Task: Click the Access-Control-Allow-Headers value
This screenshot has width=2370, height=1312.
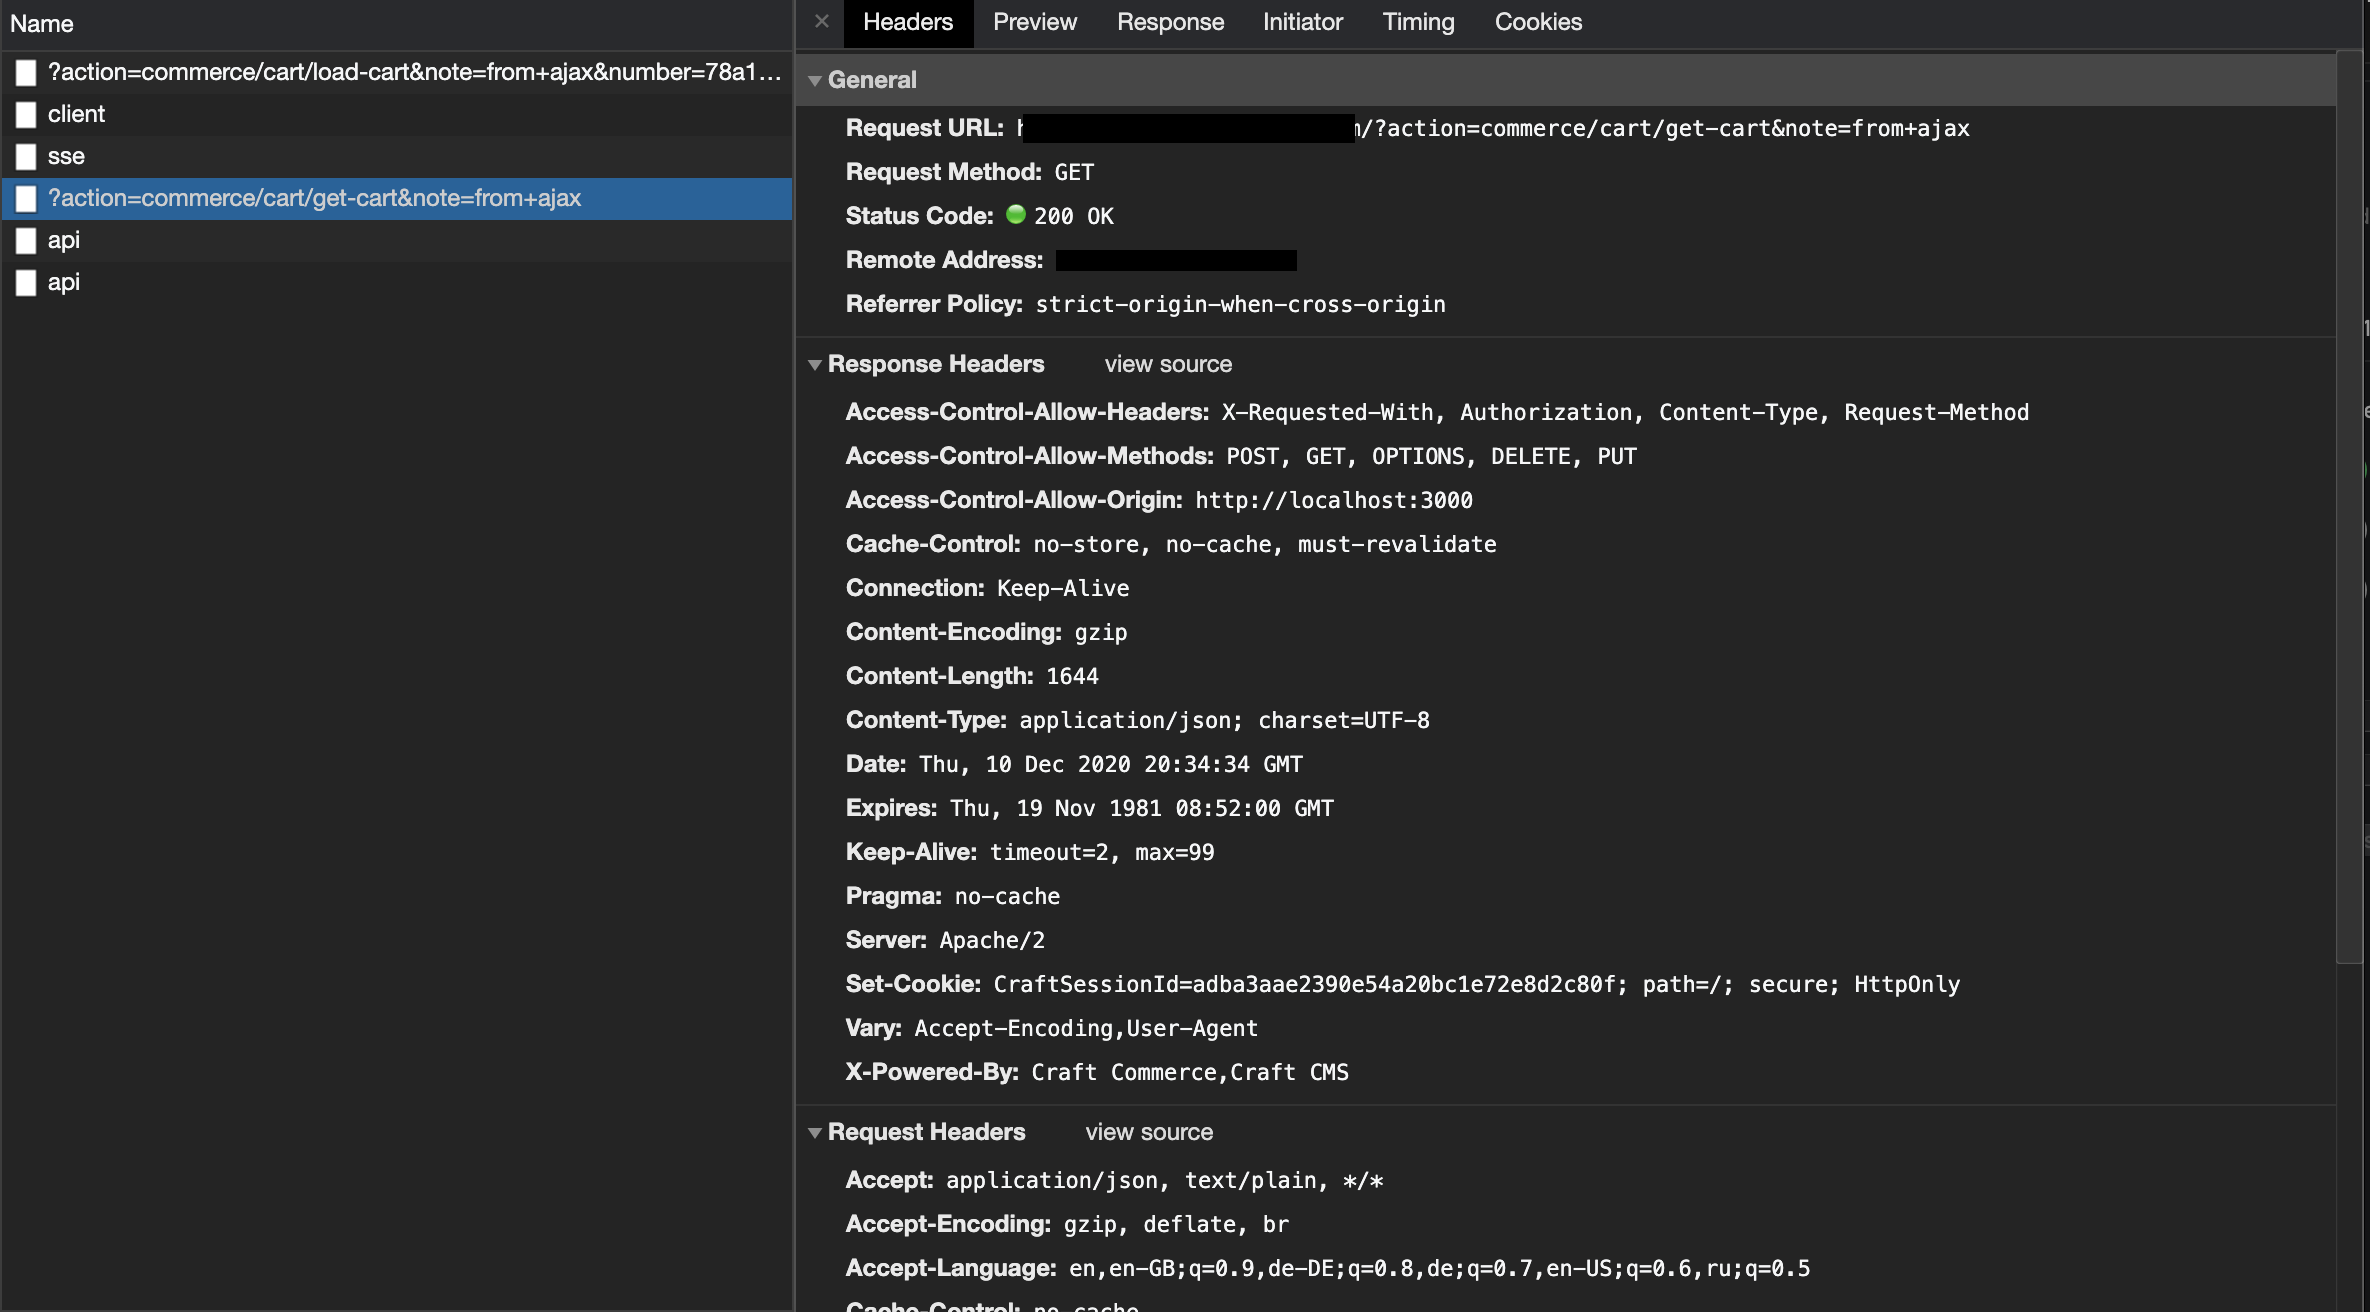Action: pos(1625,412)
